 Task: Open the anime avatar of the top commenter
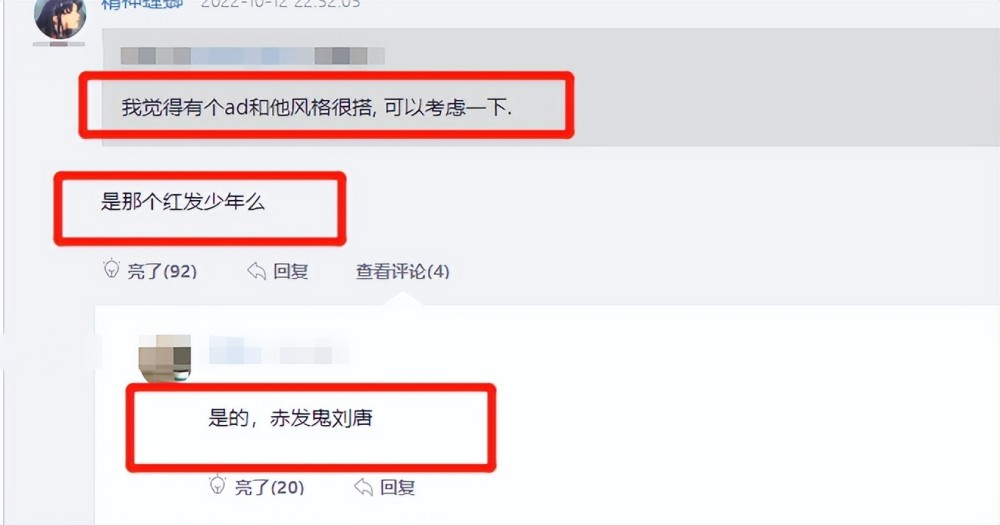coord(60,18)
